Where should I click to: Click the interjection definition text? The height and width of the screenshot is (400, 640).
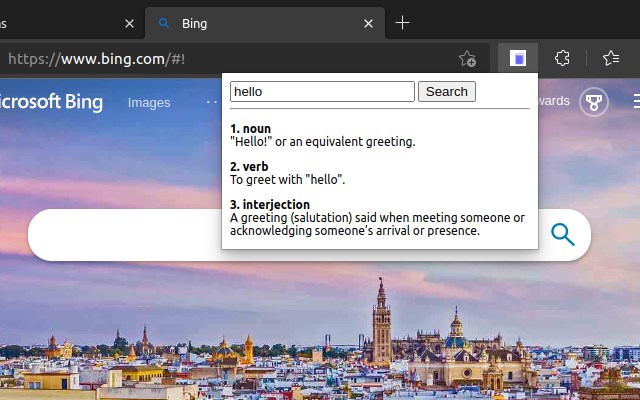376,224
